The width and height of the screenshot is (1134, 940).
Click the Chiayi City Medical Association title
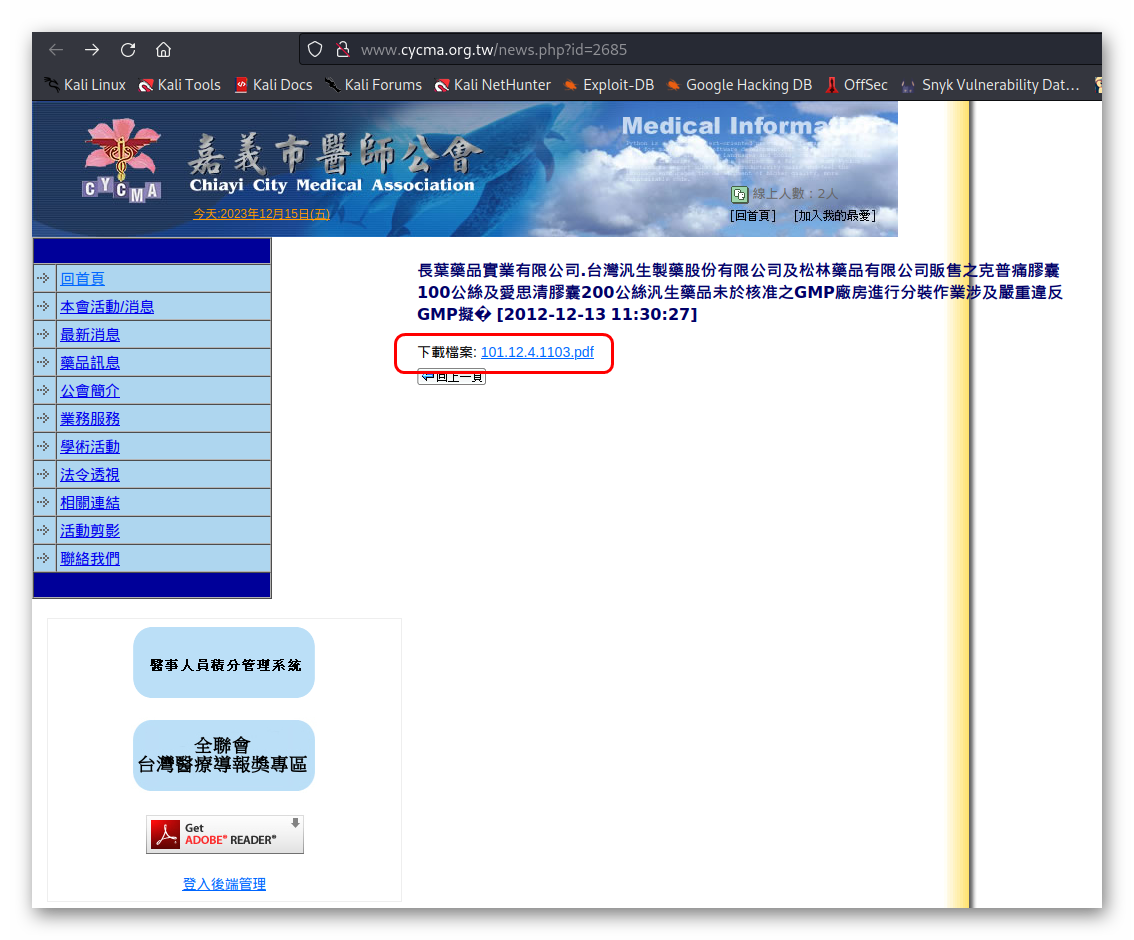pyautogui.click(x=332, y=185)
